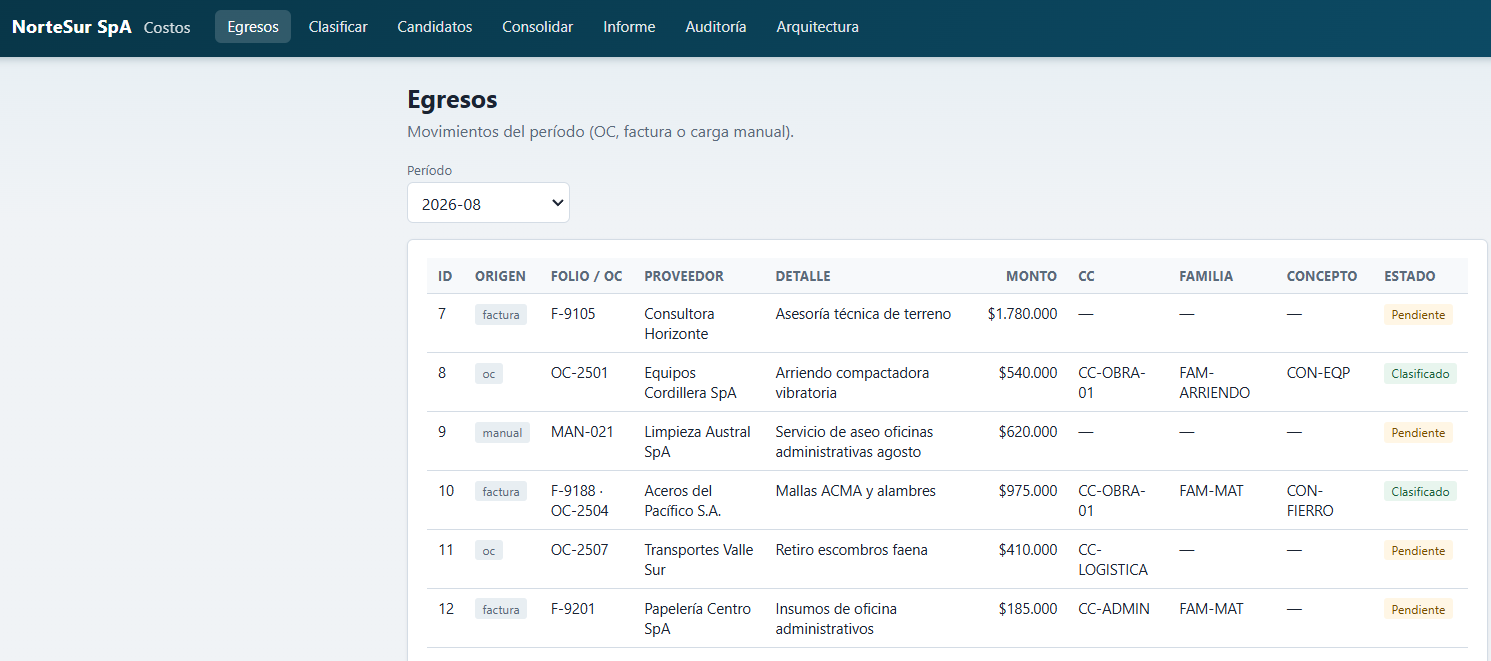
Task: Select folio F-9105
Action: click(x=573, y=314)
